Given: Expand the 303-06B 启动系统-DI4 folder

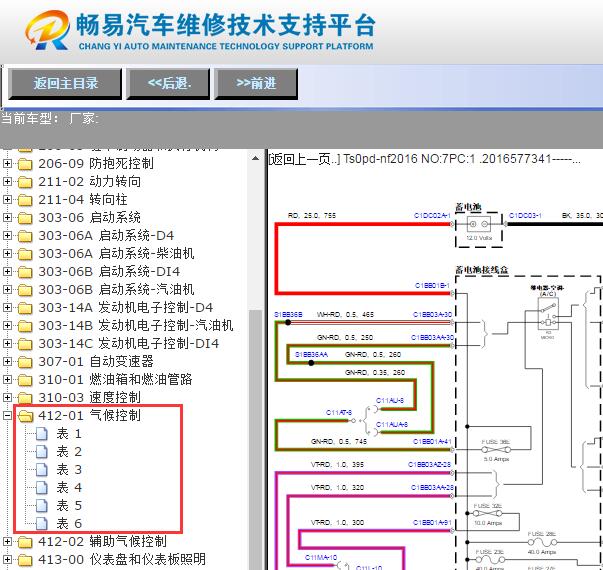Looking at the screenshot, I should [7, 272].
